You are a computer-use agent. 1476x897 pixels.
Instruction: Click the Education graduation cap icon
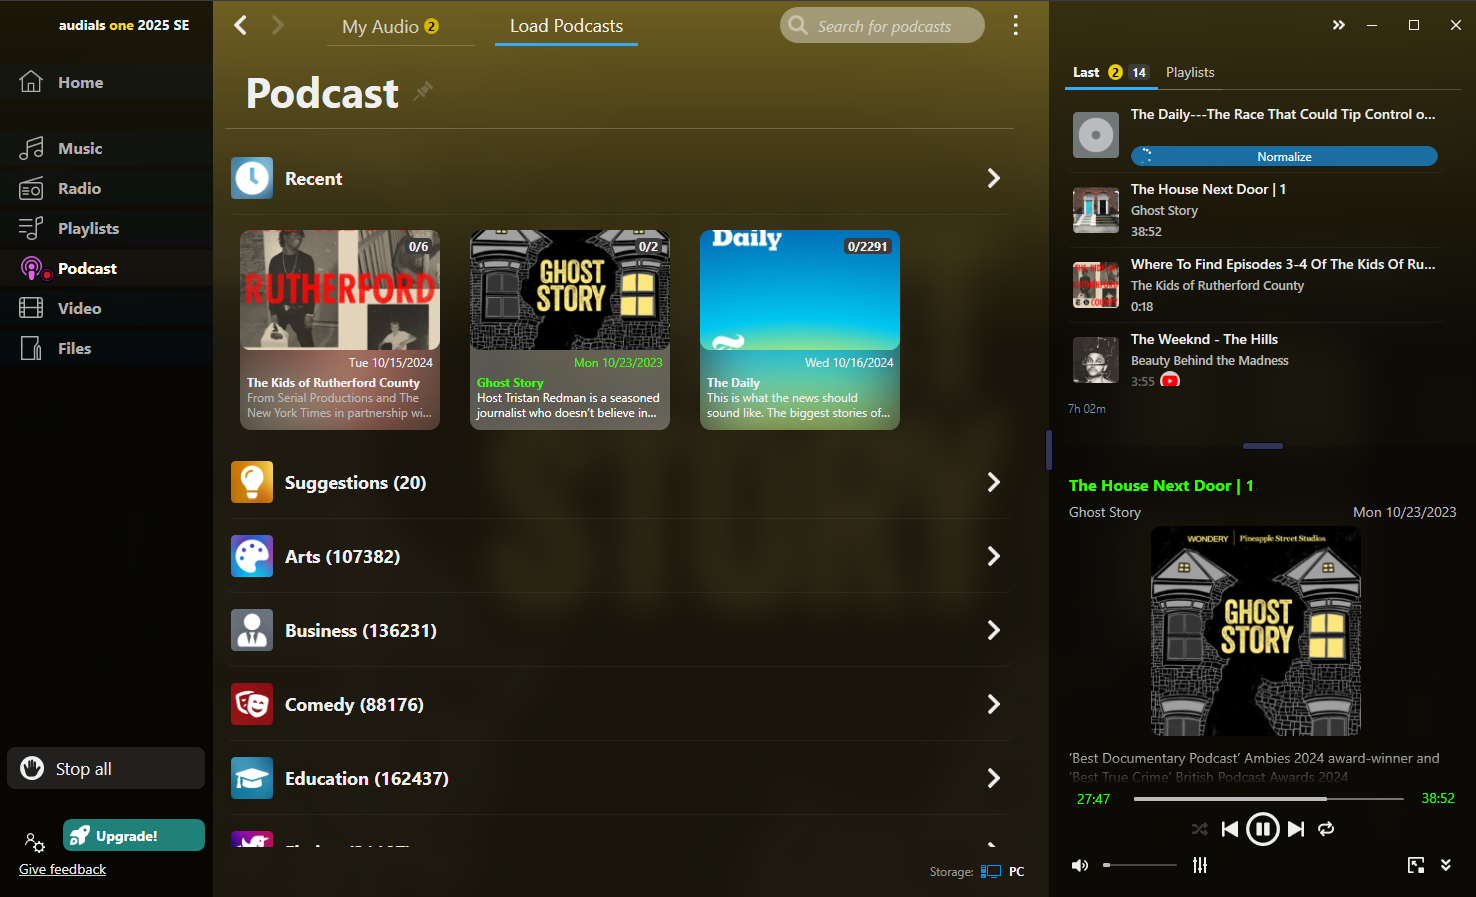point(252,778)
